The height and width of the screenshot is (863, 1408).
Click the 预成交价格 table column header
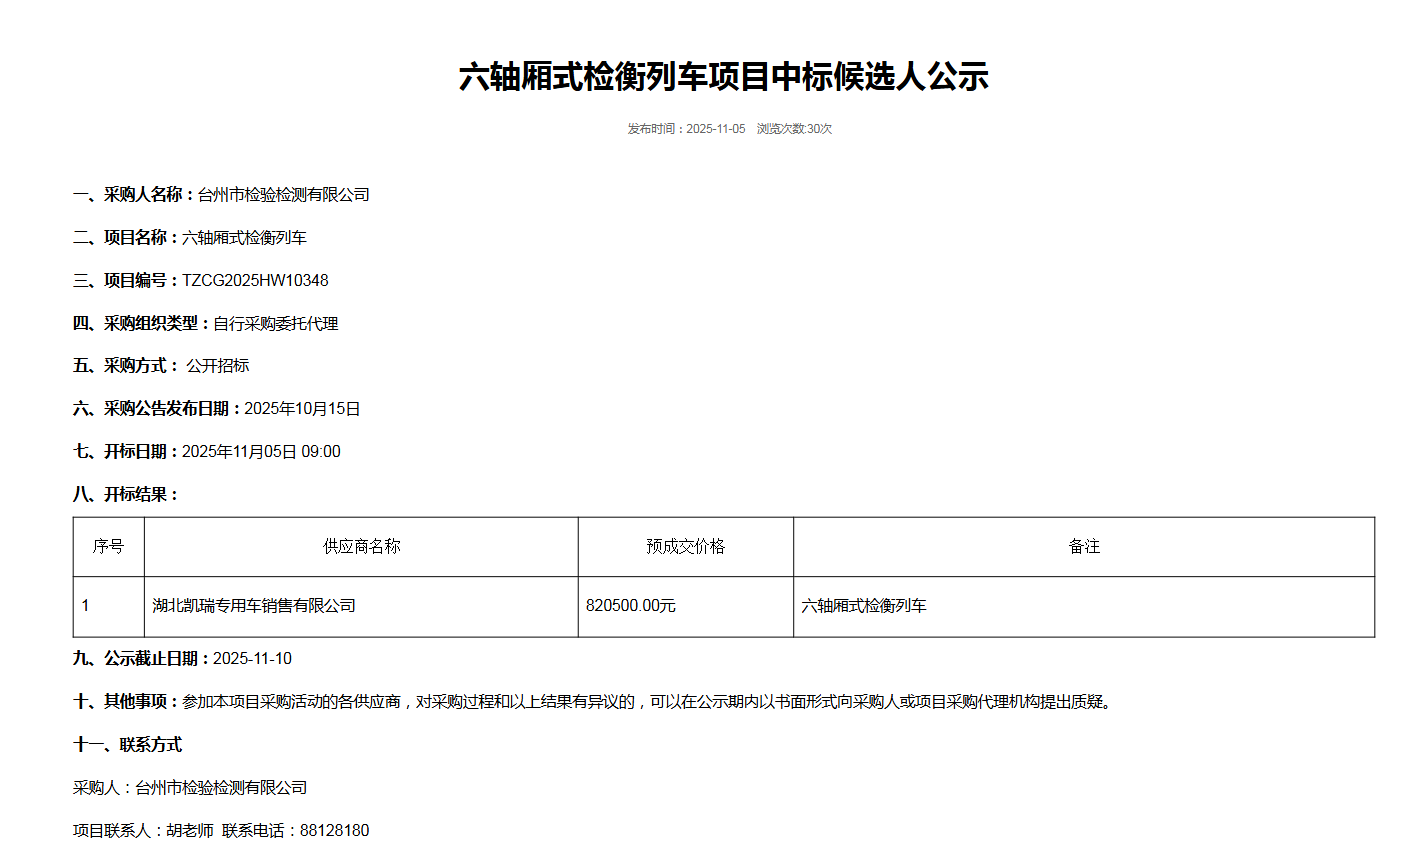click(x=685, y=547)
